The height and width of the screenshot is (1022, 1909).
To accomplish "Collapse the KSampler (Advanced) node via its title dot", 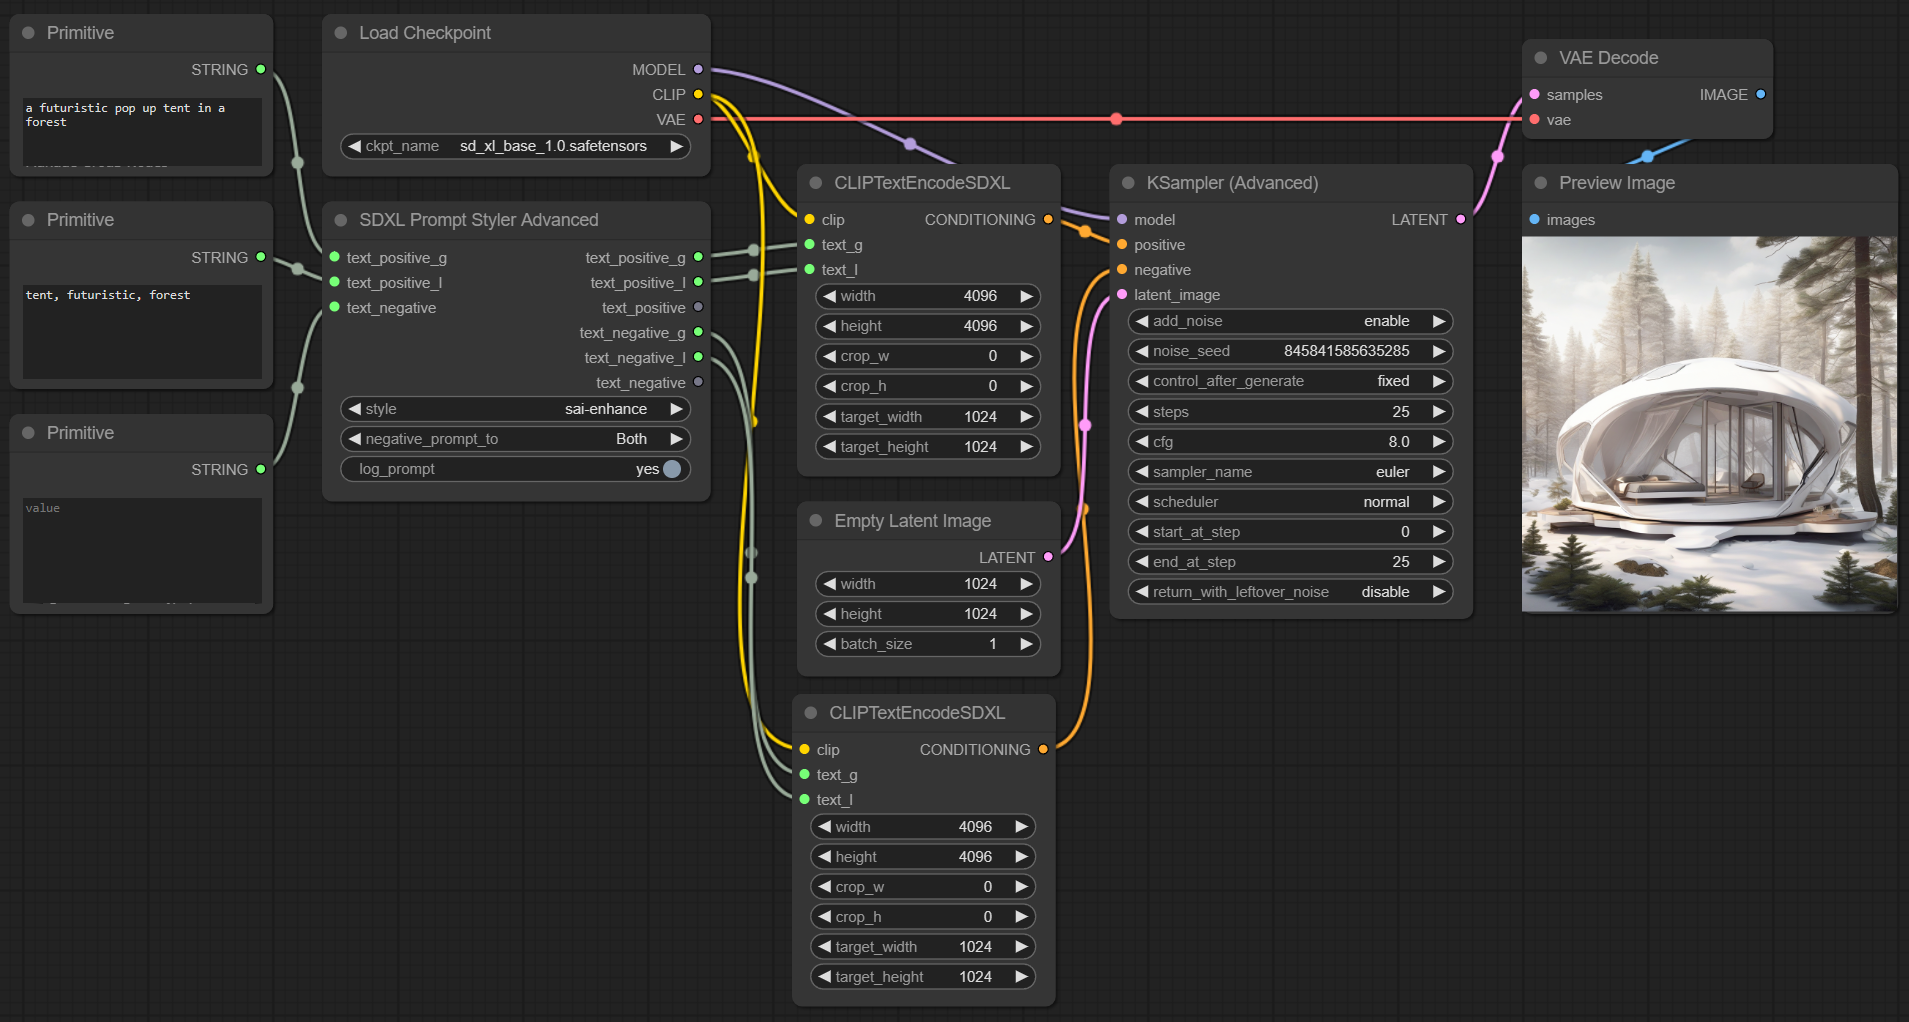I will click(x=1128, y=183).
